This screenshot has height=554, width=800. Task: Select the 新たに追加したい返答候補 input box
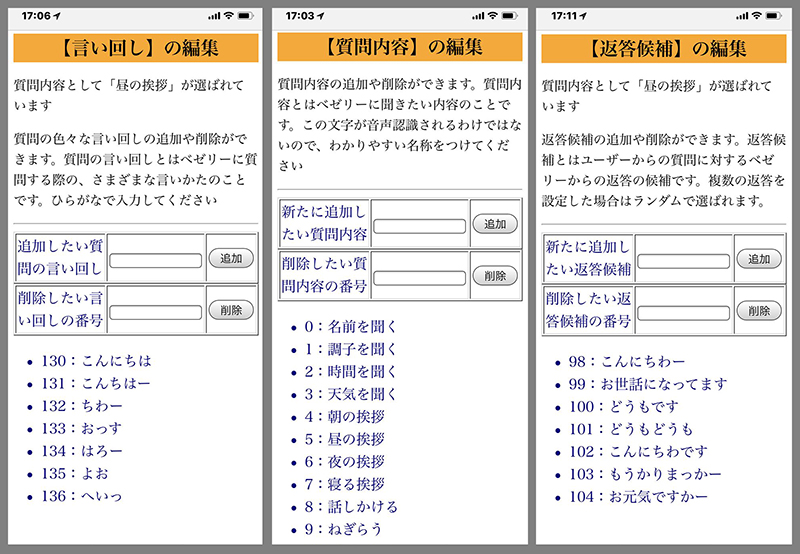683,260
